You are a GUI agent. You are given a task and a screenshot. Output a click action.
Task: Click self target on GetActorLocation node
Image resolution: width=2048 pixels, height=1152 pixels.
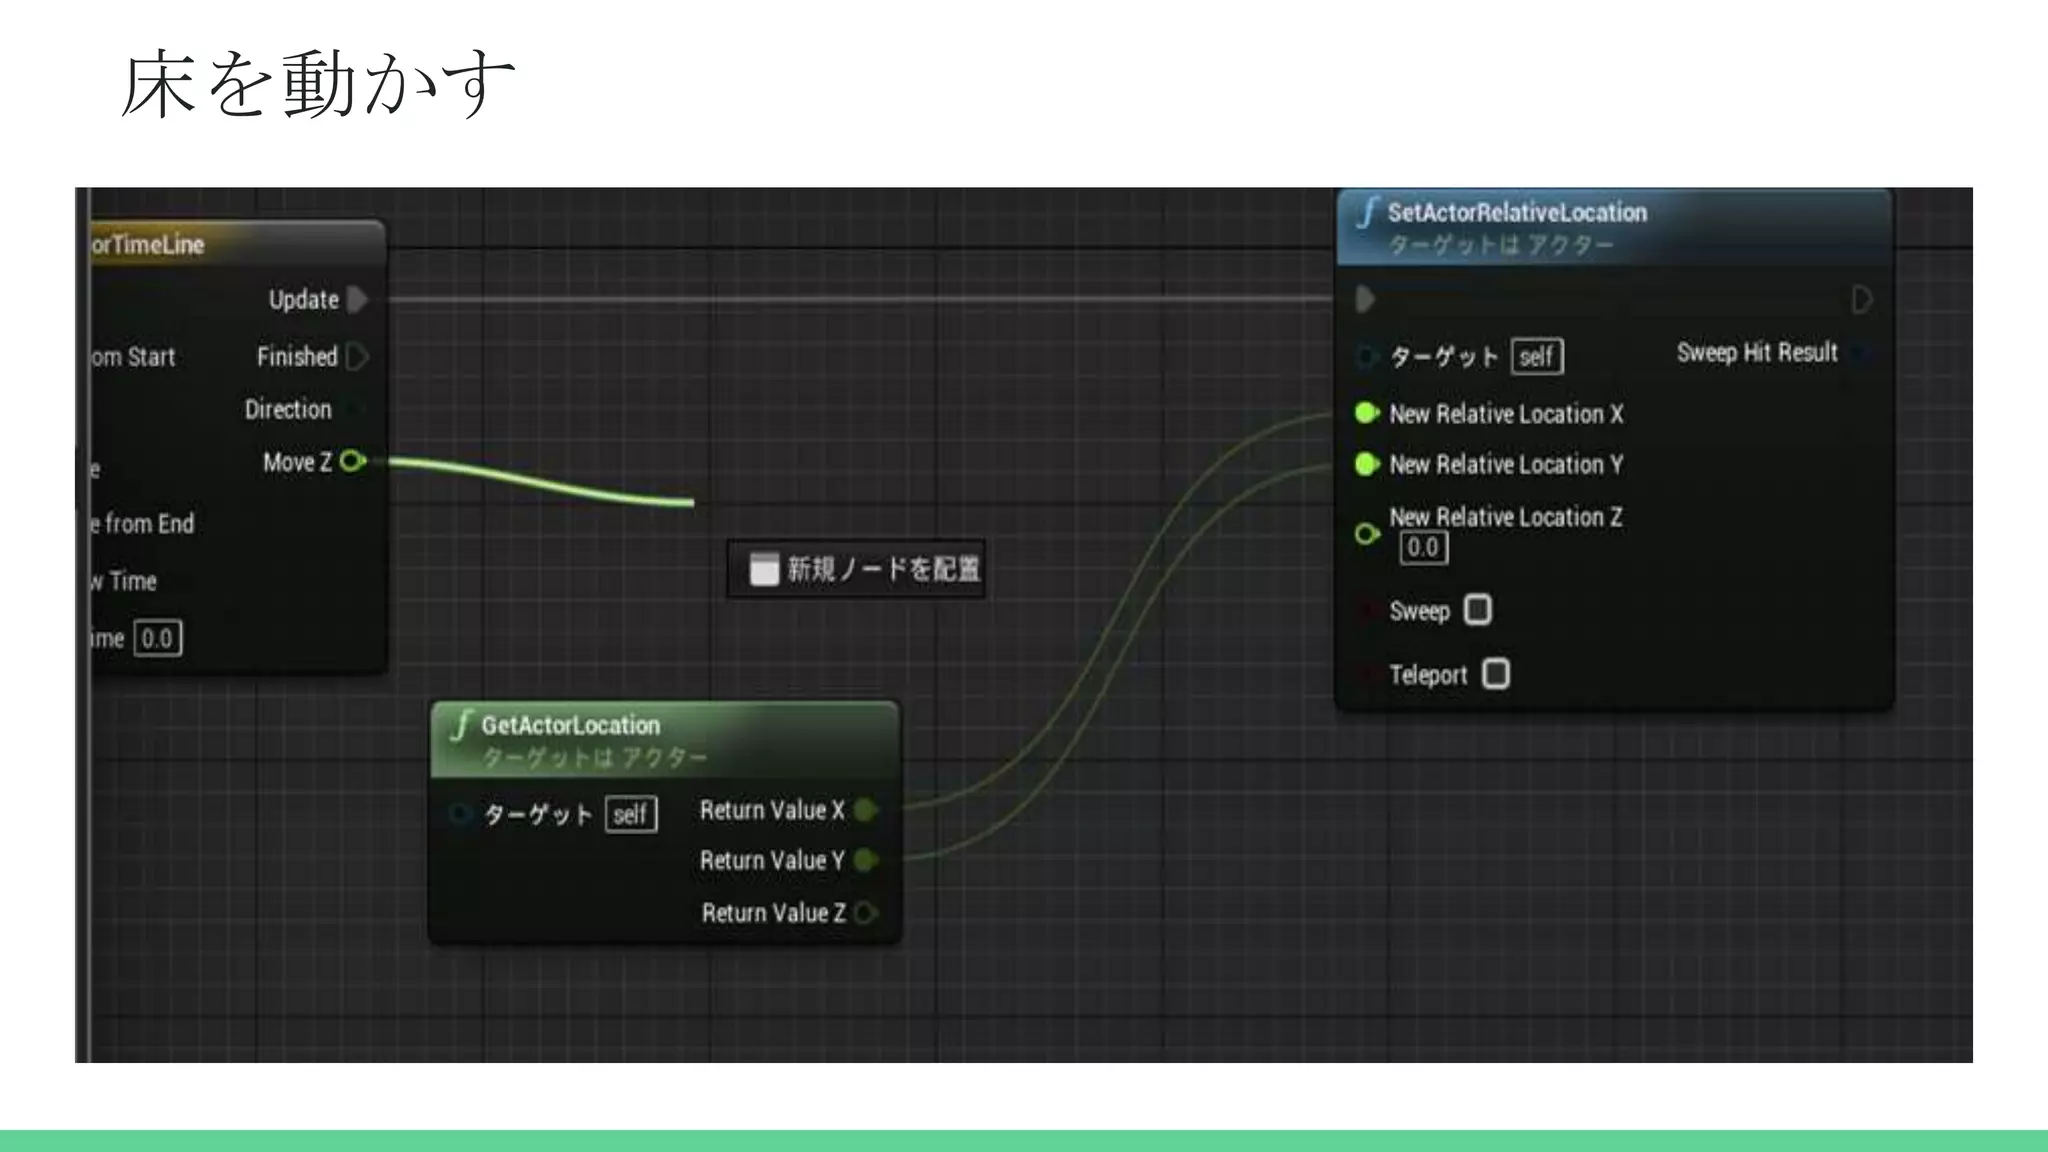coord(631,814)
